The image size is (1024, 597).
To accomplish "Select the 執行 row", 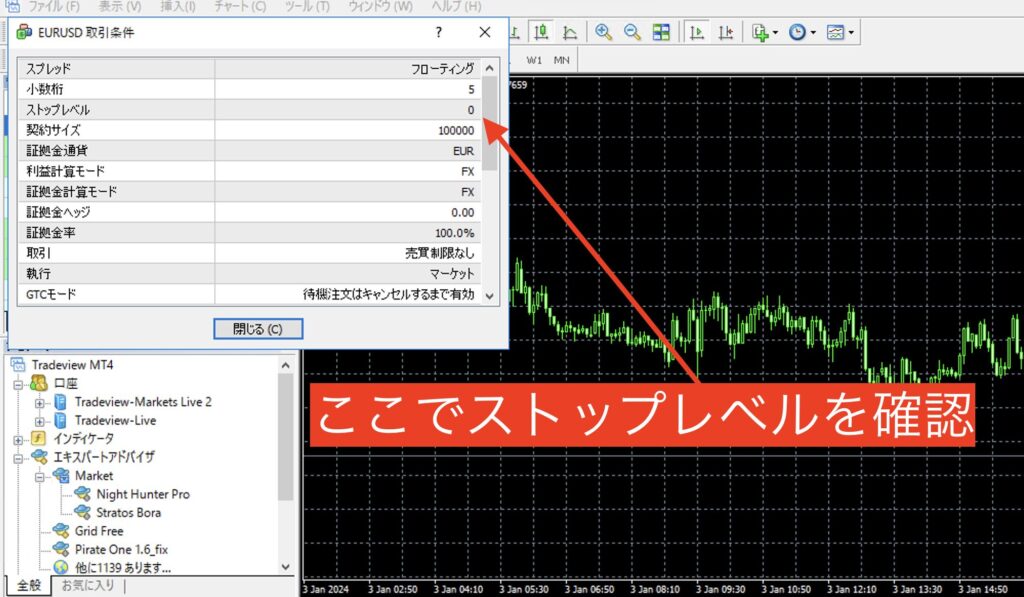I will tap(249, 274).
